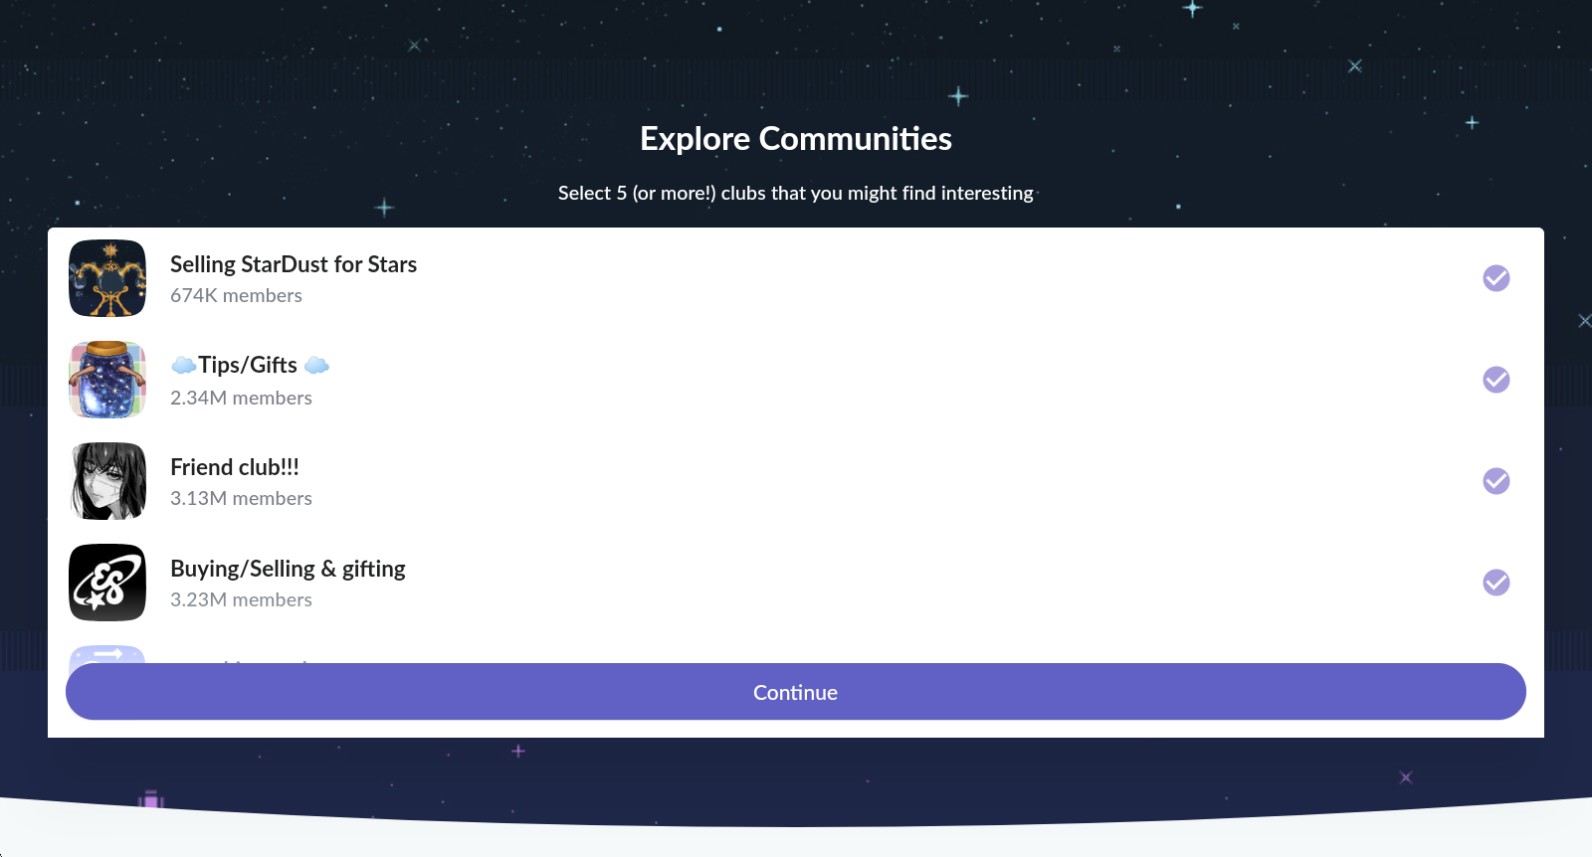This screenshot has width=1592, height=857.
Task: Click the 674K members count
Action: pyautogui.click(x=236, y=295)
